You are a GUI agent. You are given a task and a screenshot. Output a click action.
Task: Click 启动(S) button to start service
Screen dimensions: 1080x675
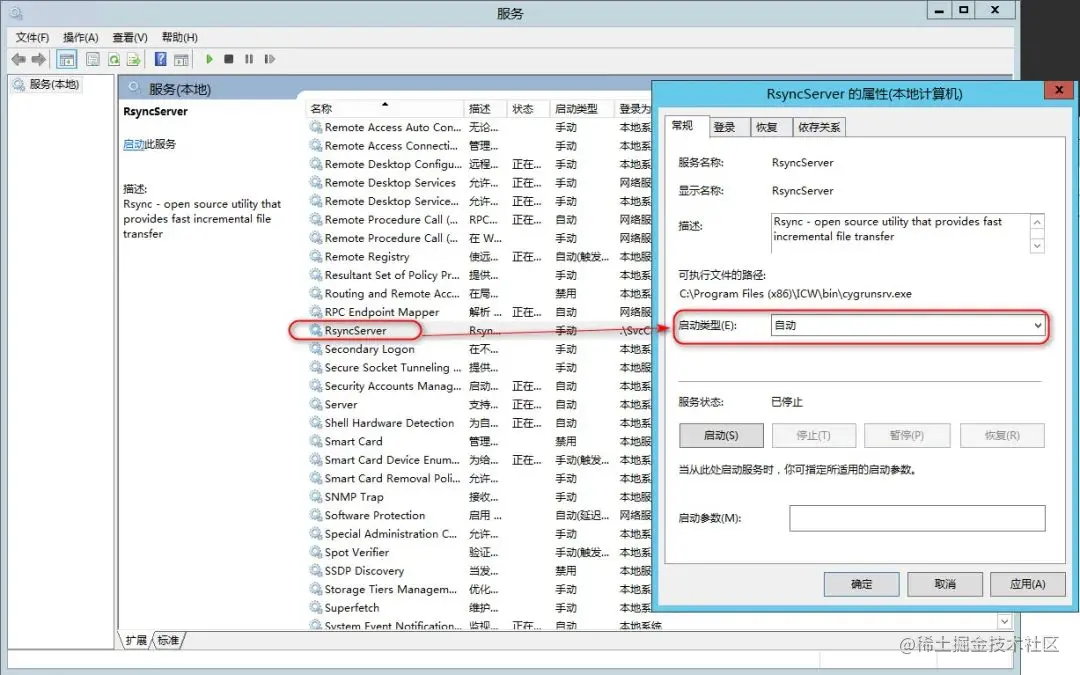[721, 435]
